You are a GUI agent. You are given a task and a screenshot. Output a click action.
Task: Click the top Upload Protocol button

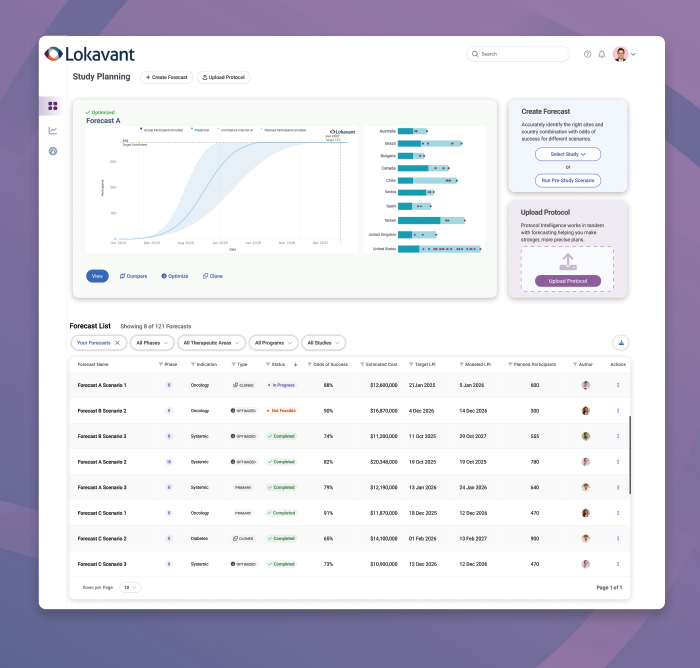(224, 77)
